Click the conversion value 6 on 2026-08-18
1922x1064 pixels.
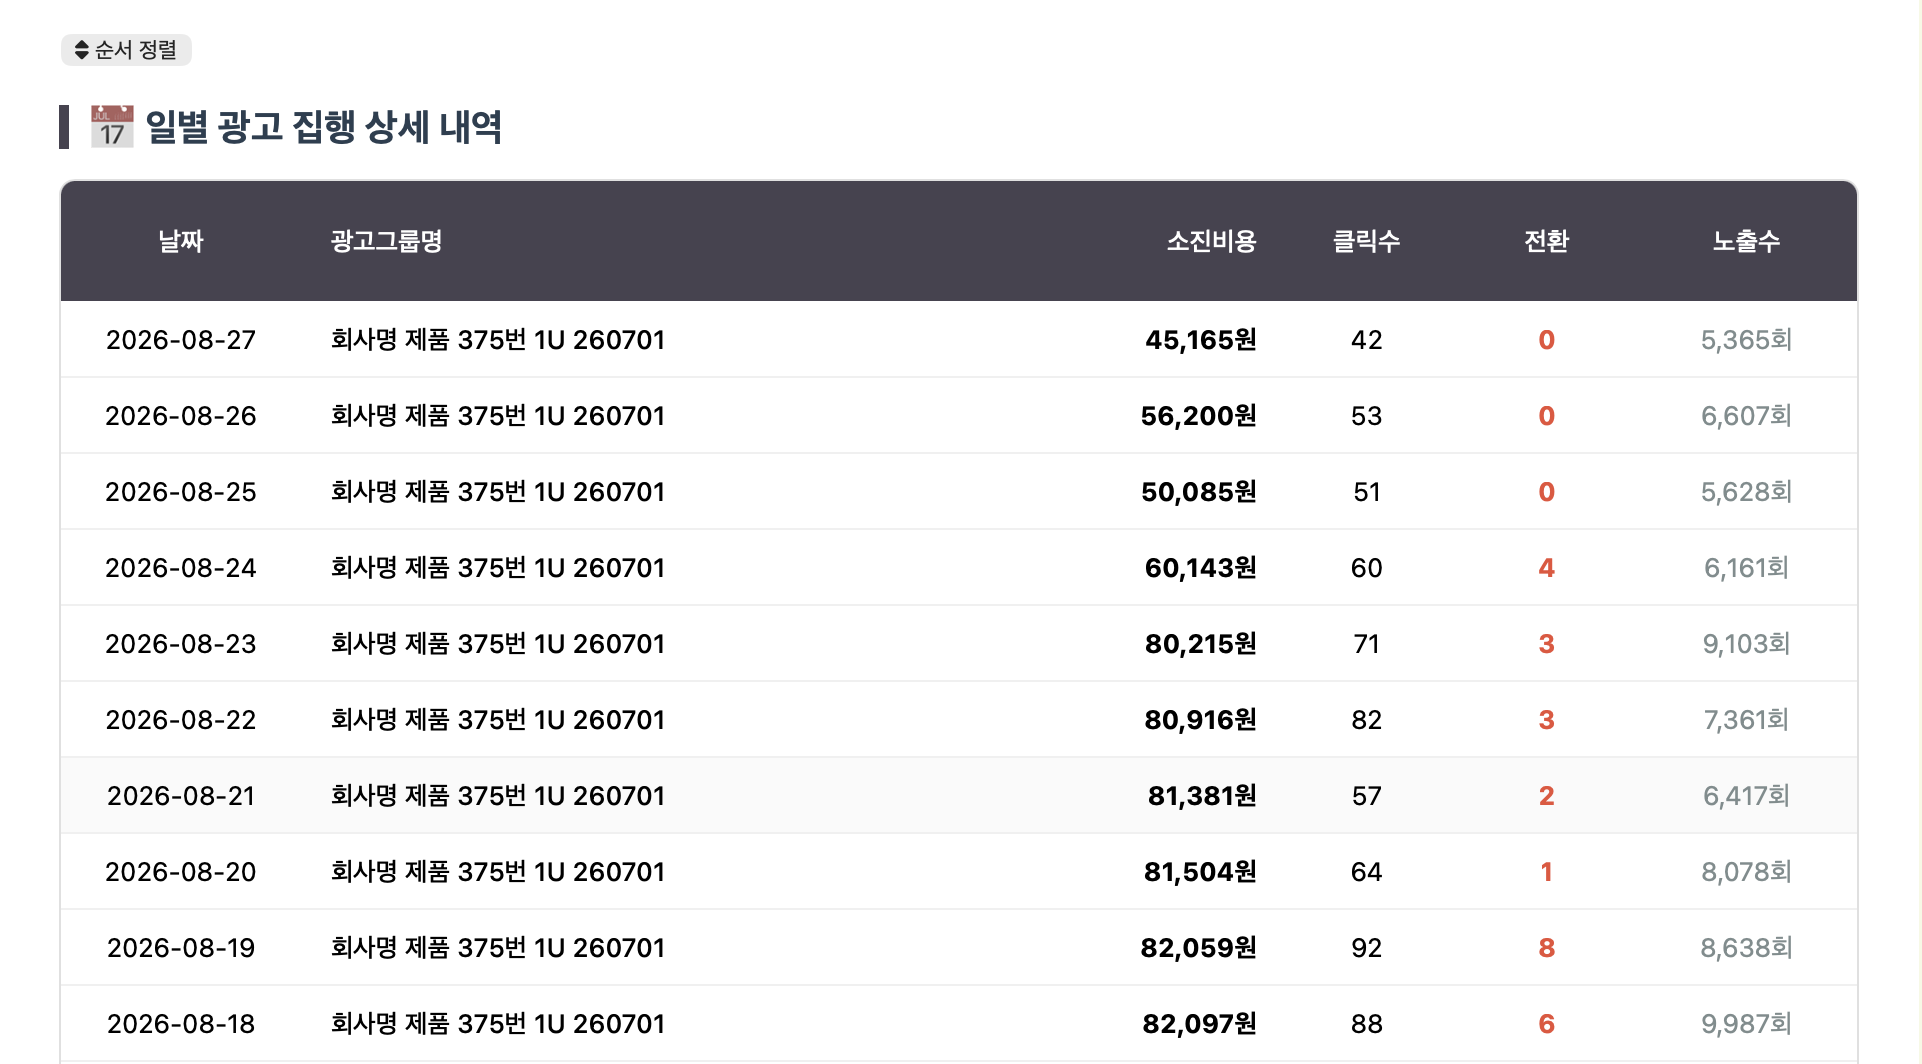coord(1546,1024)
